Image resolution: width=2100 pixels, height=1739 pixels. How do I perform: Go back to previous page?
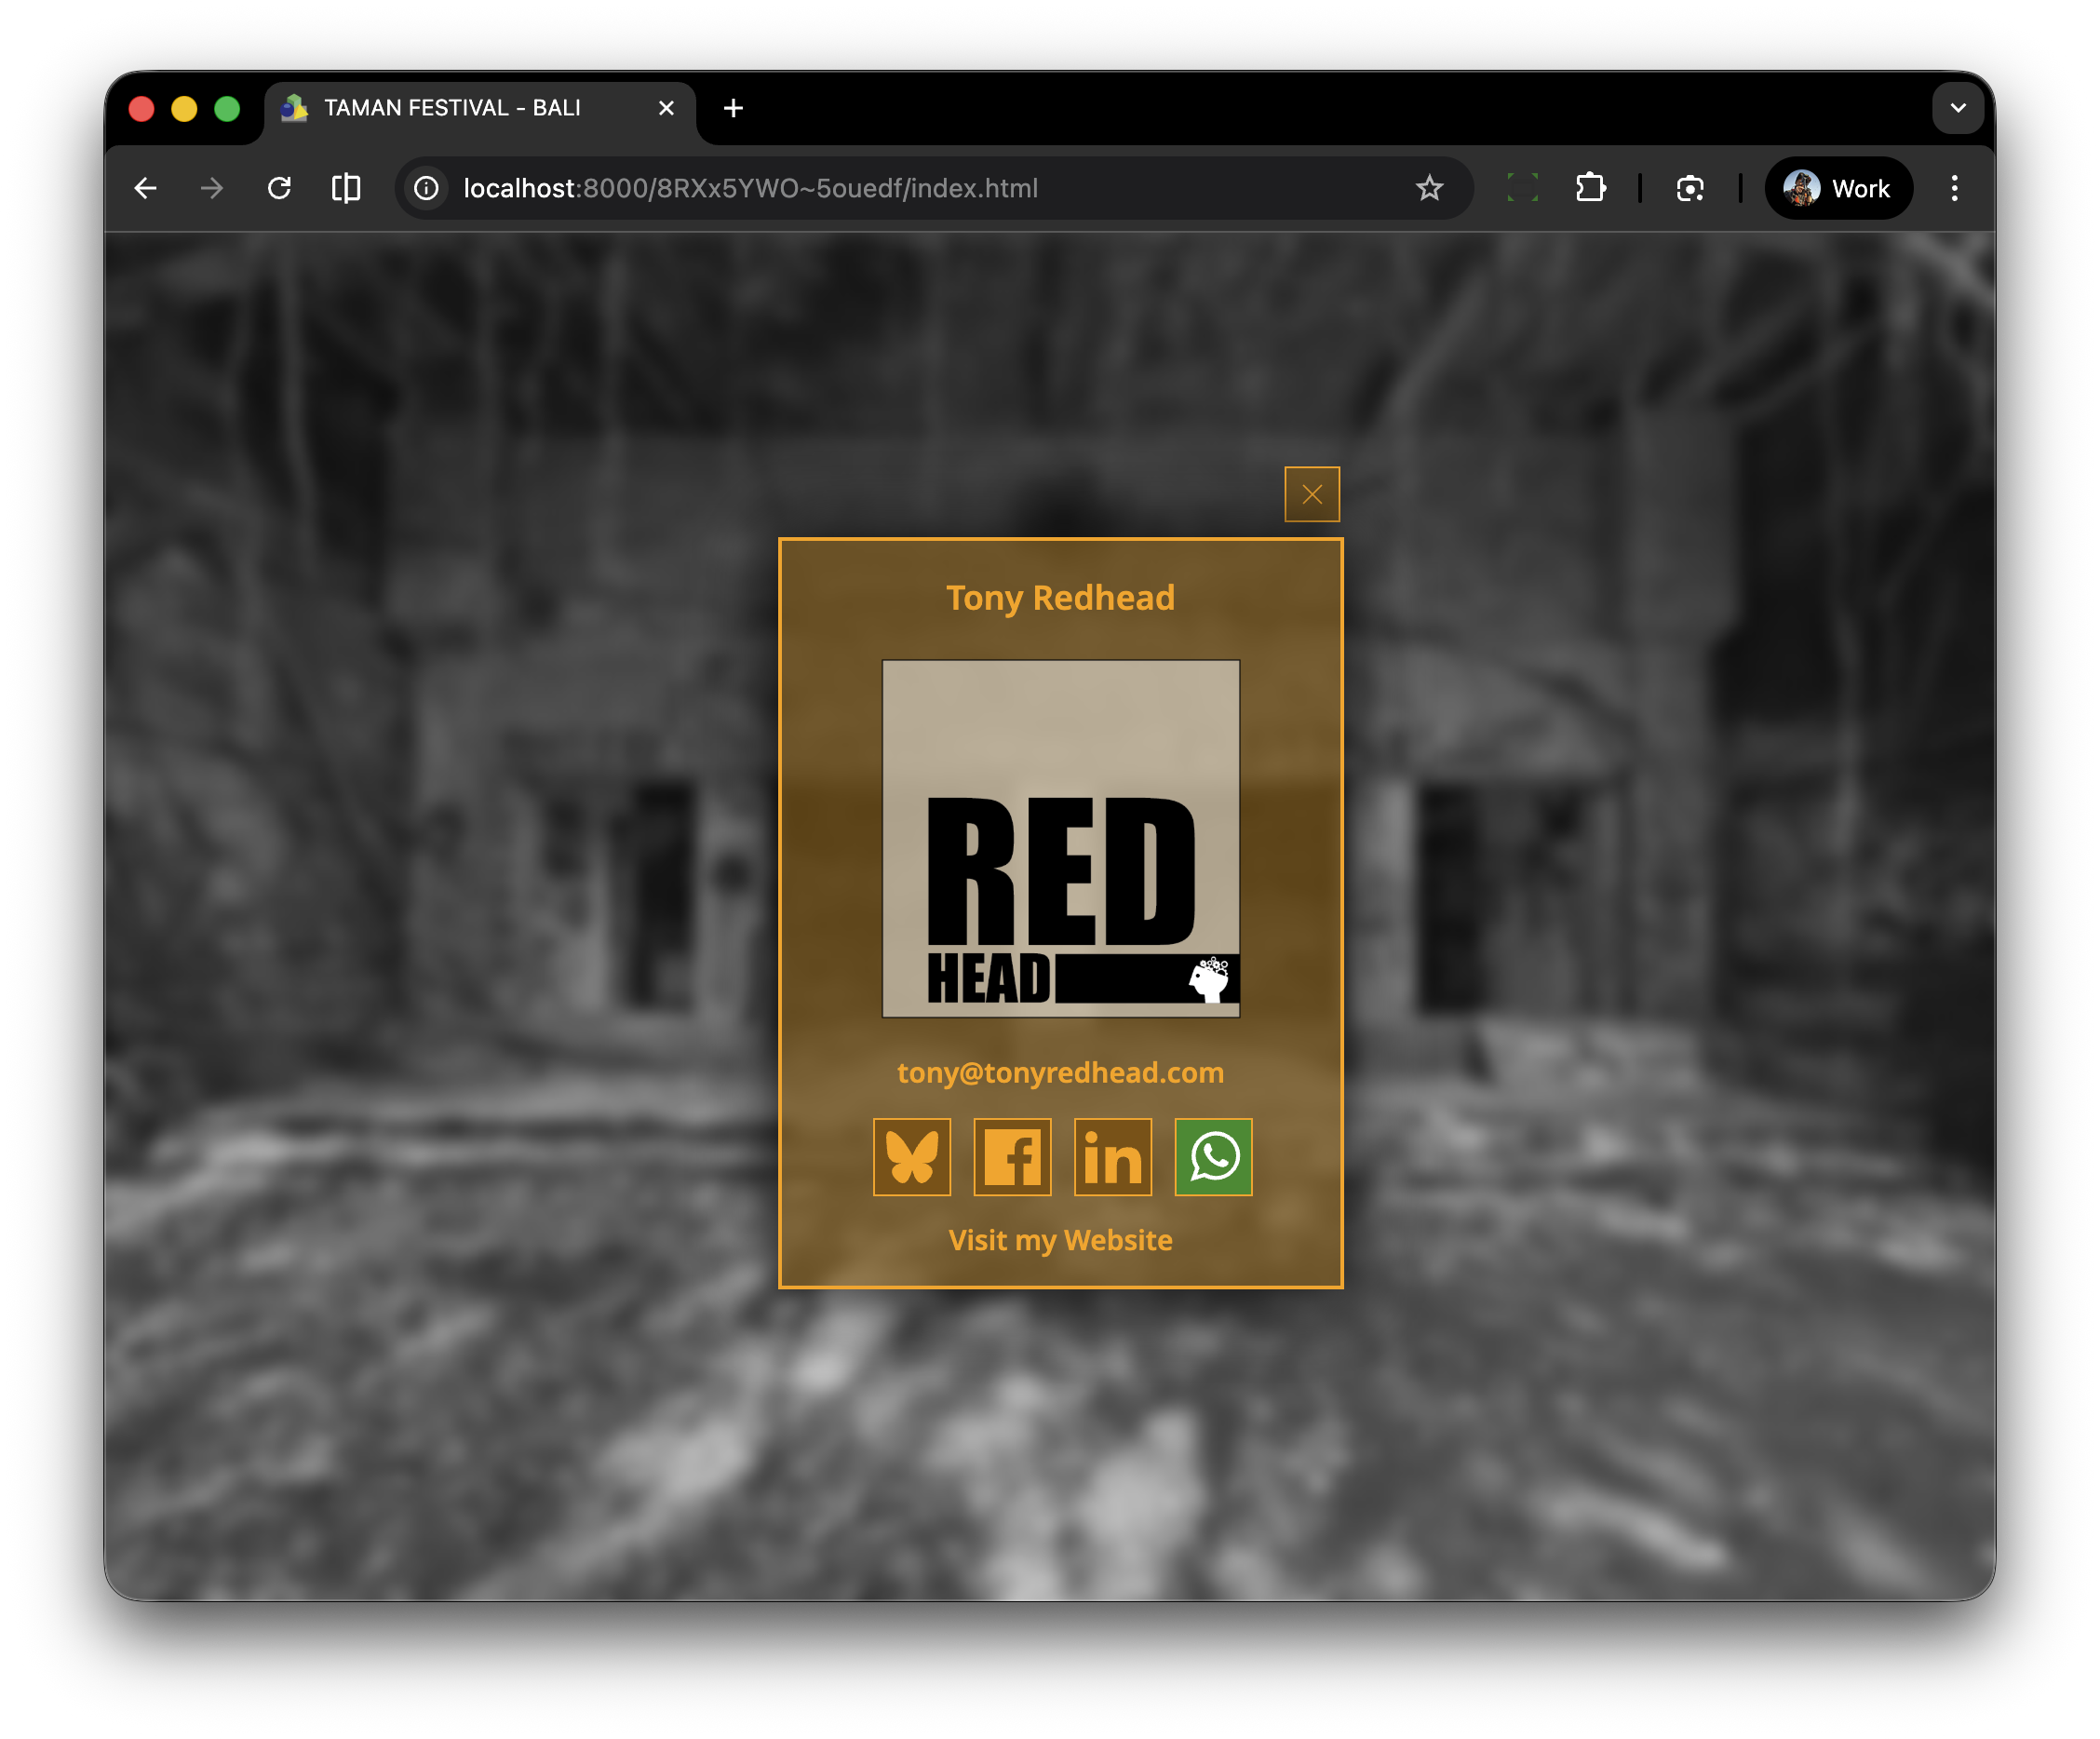click(146, 188)
